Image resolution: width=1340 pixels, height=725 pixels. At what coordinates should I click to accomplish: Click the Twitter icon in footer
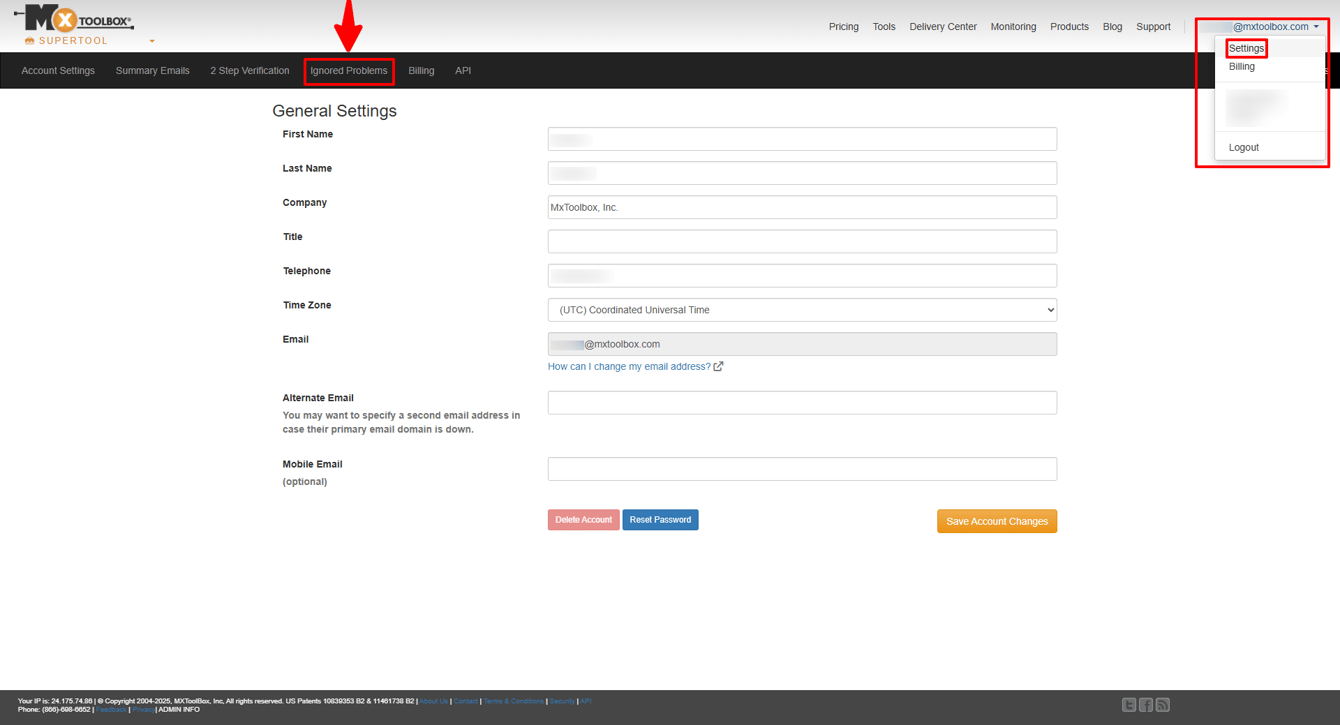(1128, 705)
